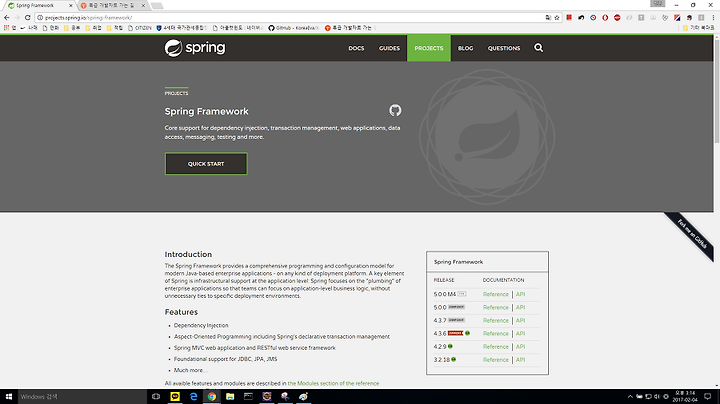Switch to the second browser tab
720x404 pixels.
(112, 6)
